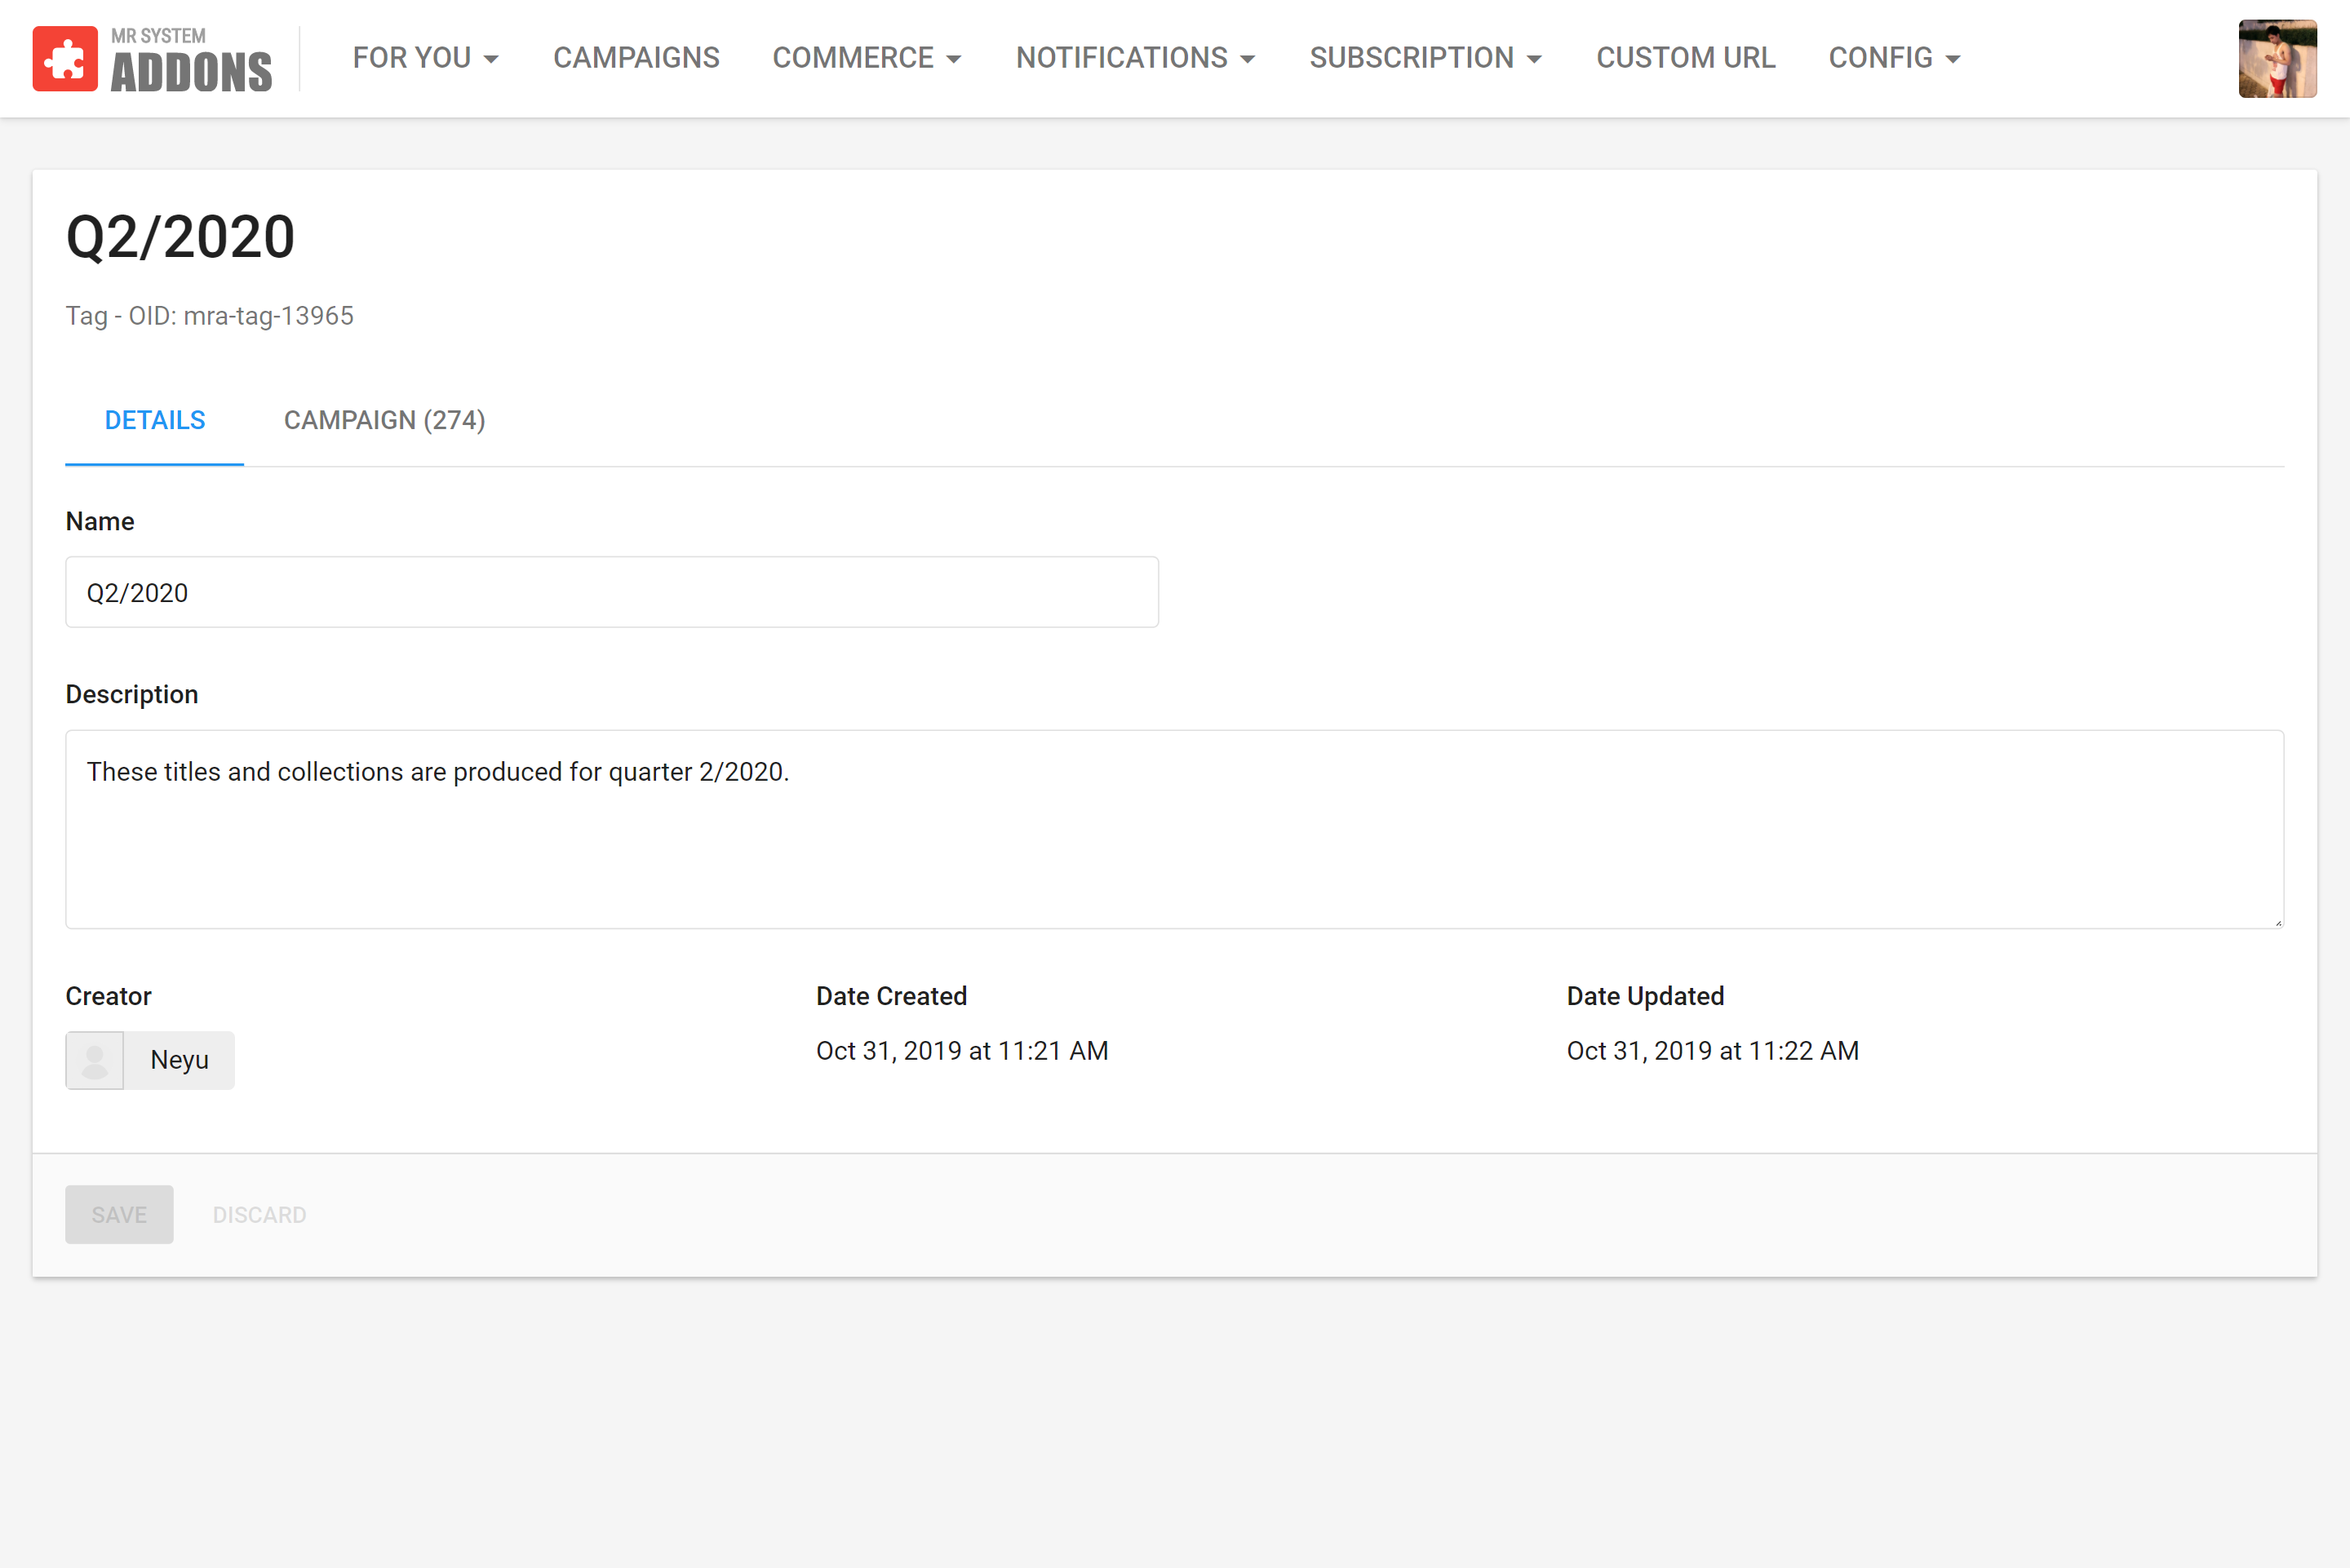Open the user profile photo avatar
This screenshot has height=1568, width=2350.
click(x=2277, y=59)
